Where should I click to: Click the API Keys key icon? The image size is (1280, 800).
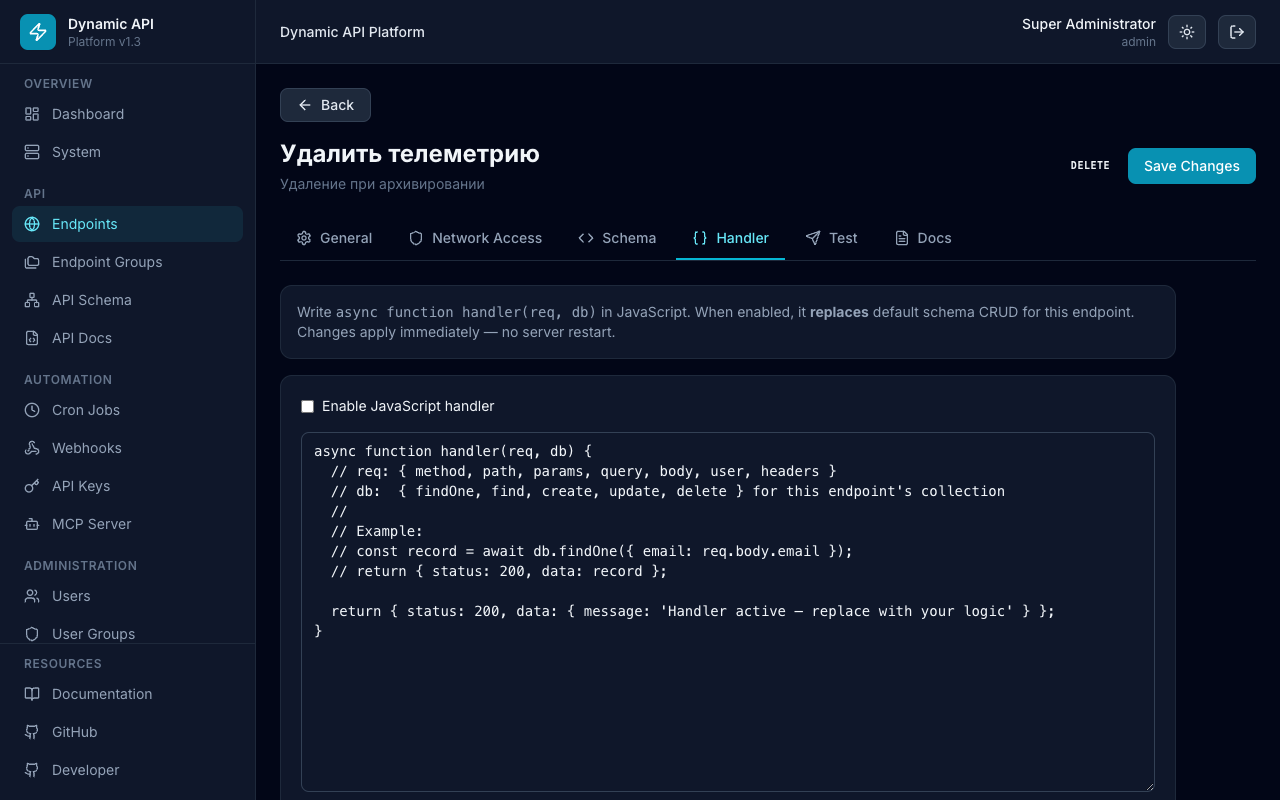pyautogui.click(x=32, y=486)
